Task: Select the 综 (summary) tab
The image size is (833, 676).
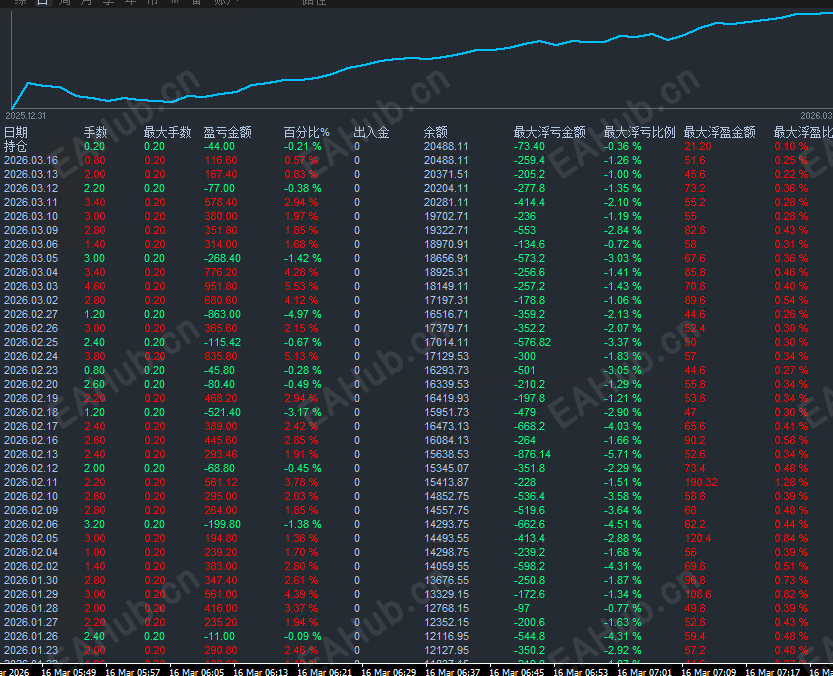Action: [18, 3]
